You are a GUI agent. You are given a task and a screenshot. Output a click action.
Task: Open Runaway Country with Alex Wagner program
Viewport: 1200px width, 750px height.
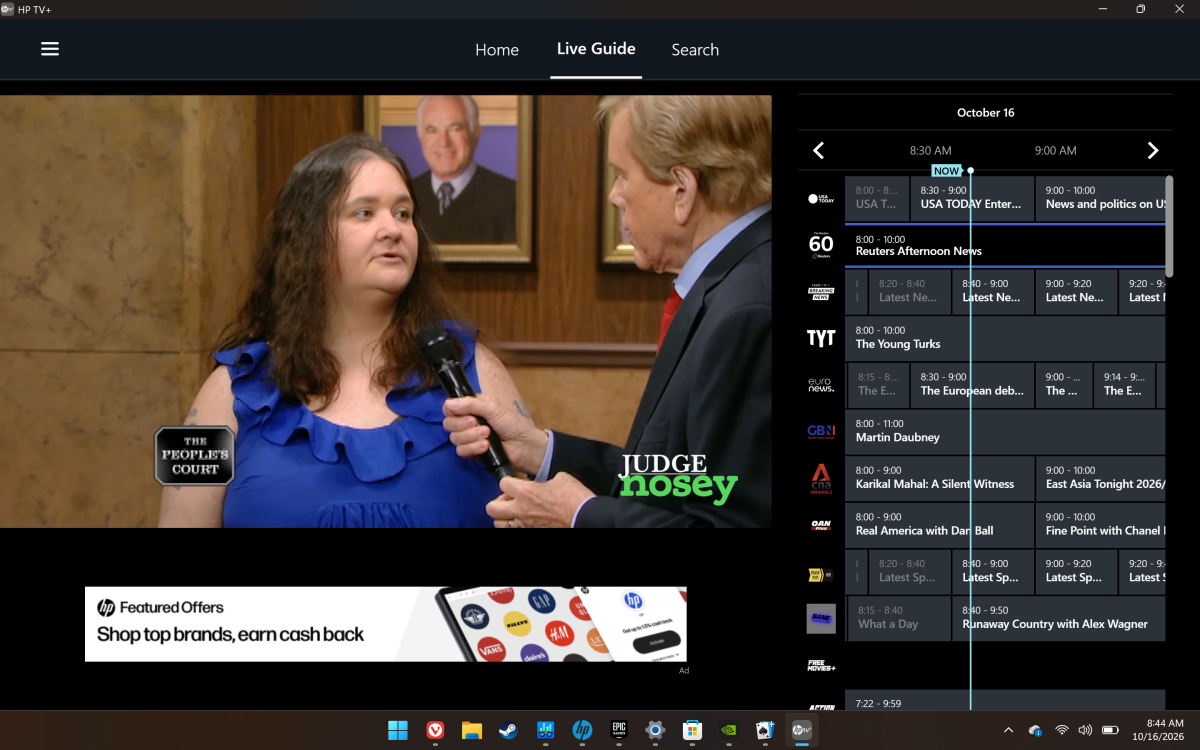pyautogui.click(x=1059, y=617)
